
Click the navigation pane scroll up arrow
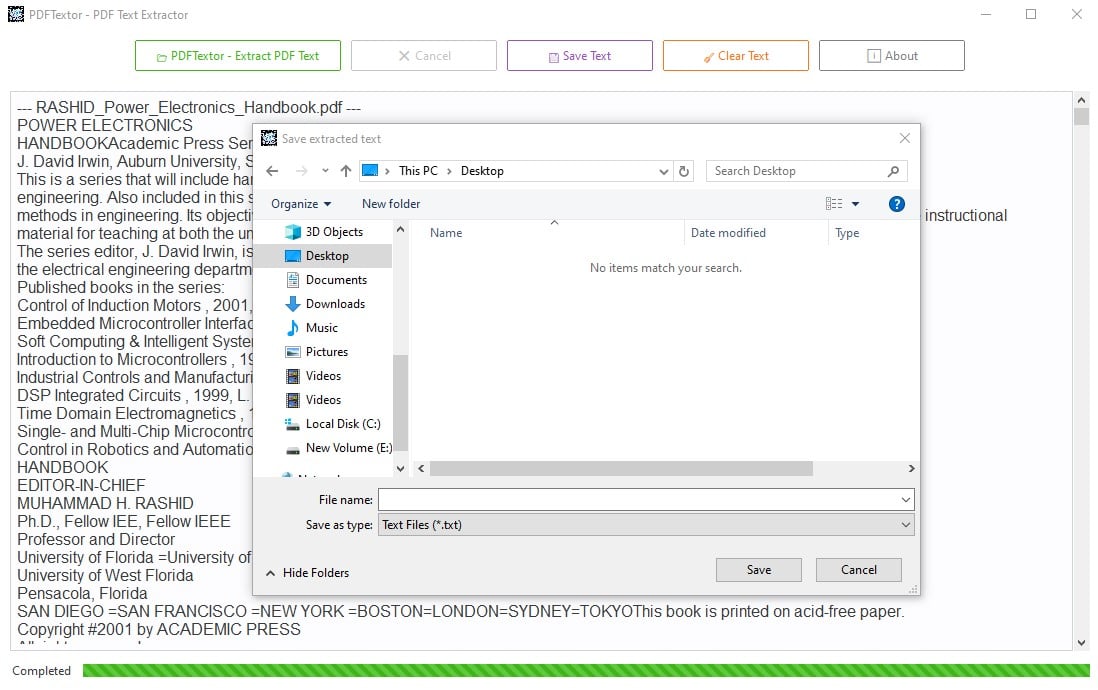[401, 230]
